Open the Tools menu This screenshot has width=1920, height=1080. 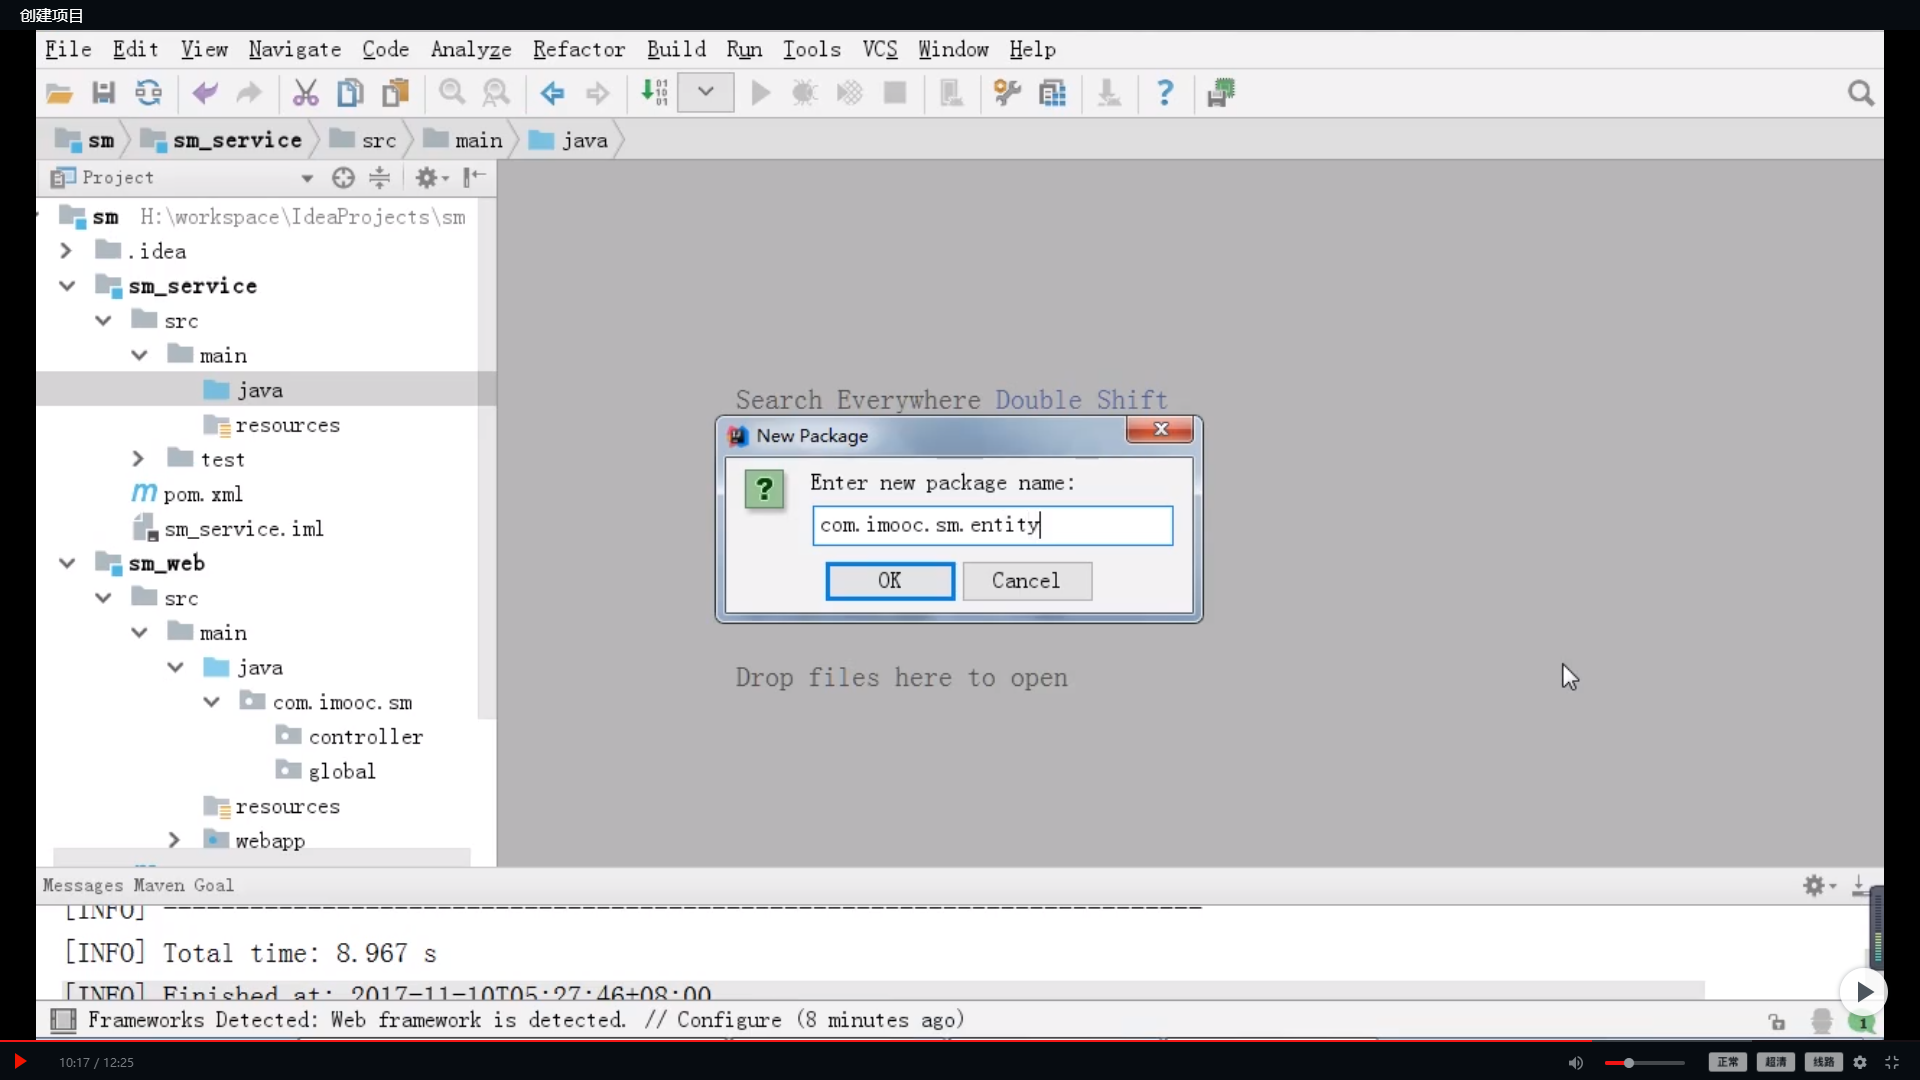click(811, 49)
